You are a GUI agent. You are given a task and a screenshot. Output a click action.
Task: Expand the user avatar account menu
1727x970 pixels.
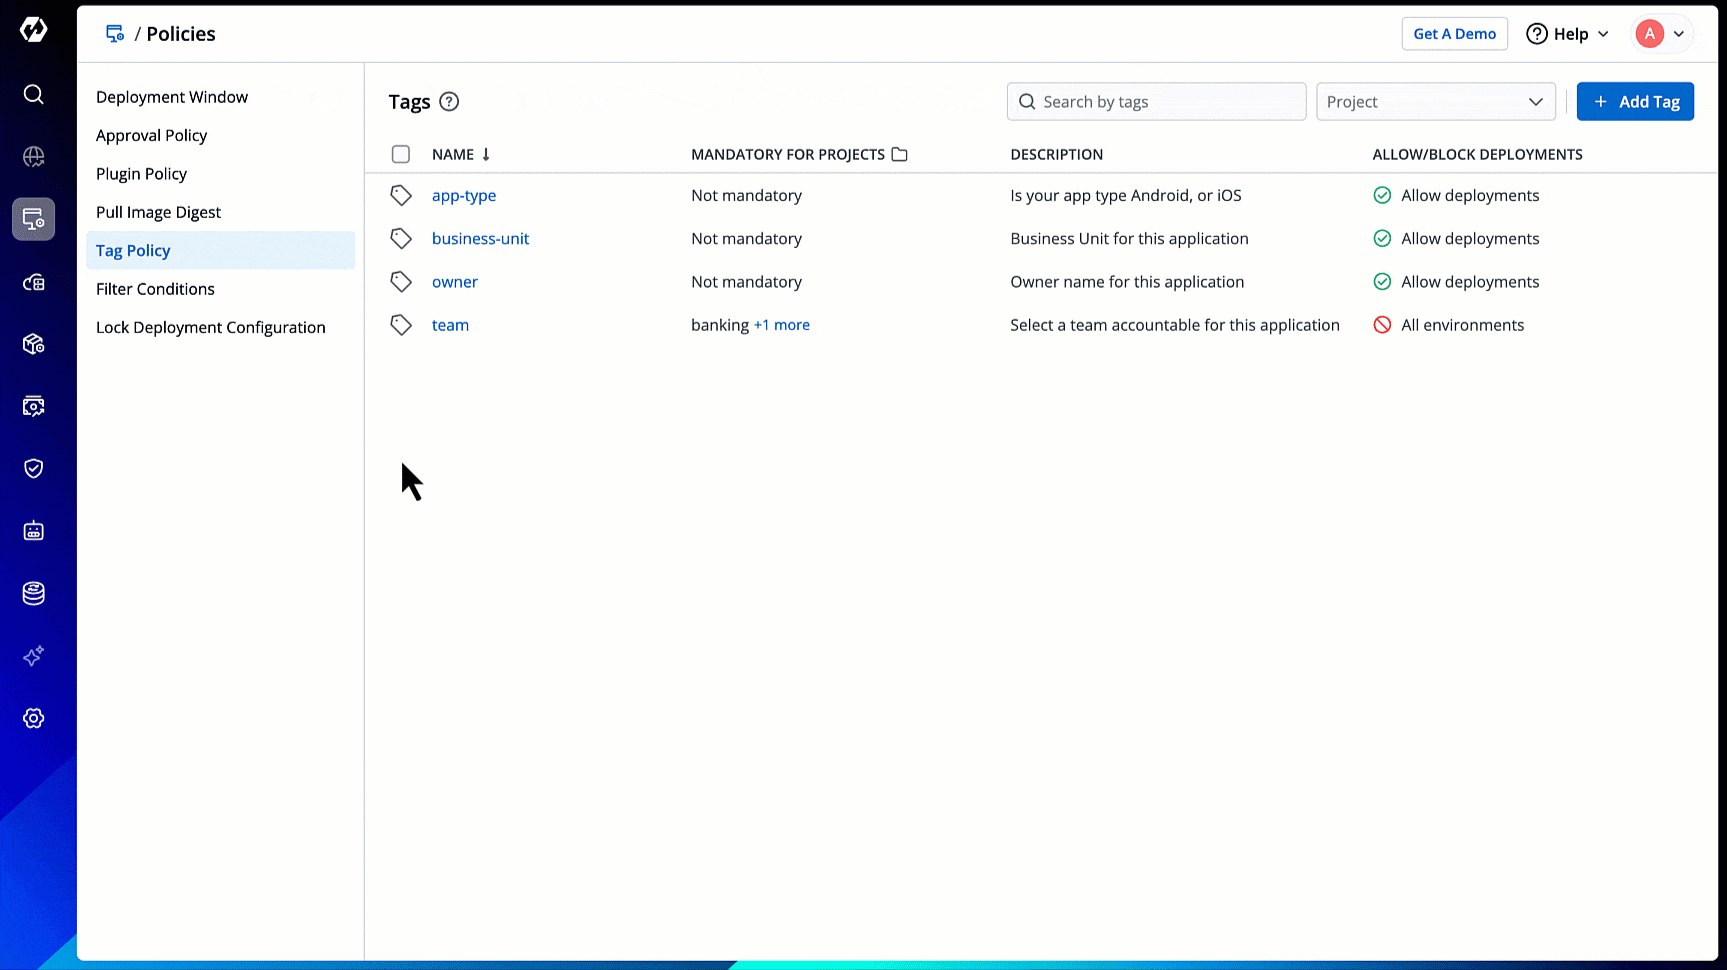tap(1661, 34)
